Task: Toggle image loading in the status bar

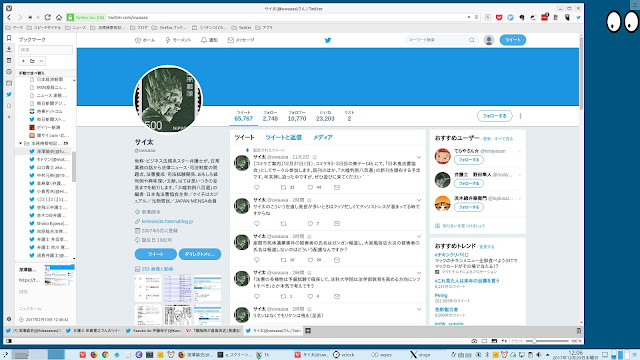Action: (x=494, y=341)
